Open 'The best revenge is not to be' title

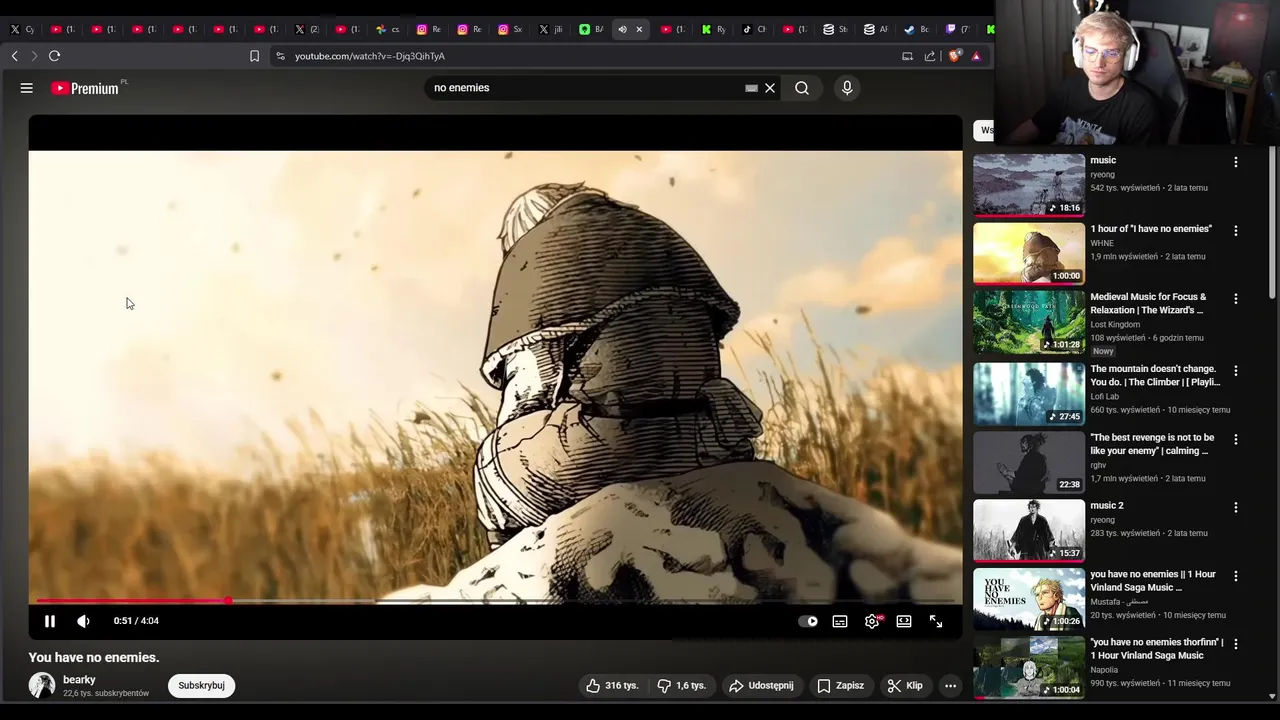1152,444
